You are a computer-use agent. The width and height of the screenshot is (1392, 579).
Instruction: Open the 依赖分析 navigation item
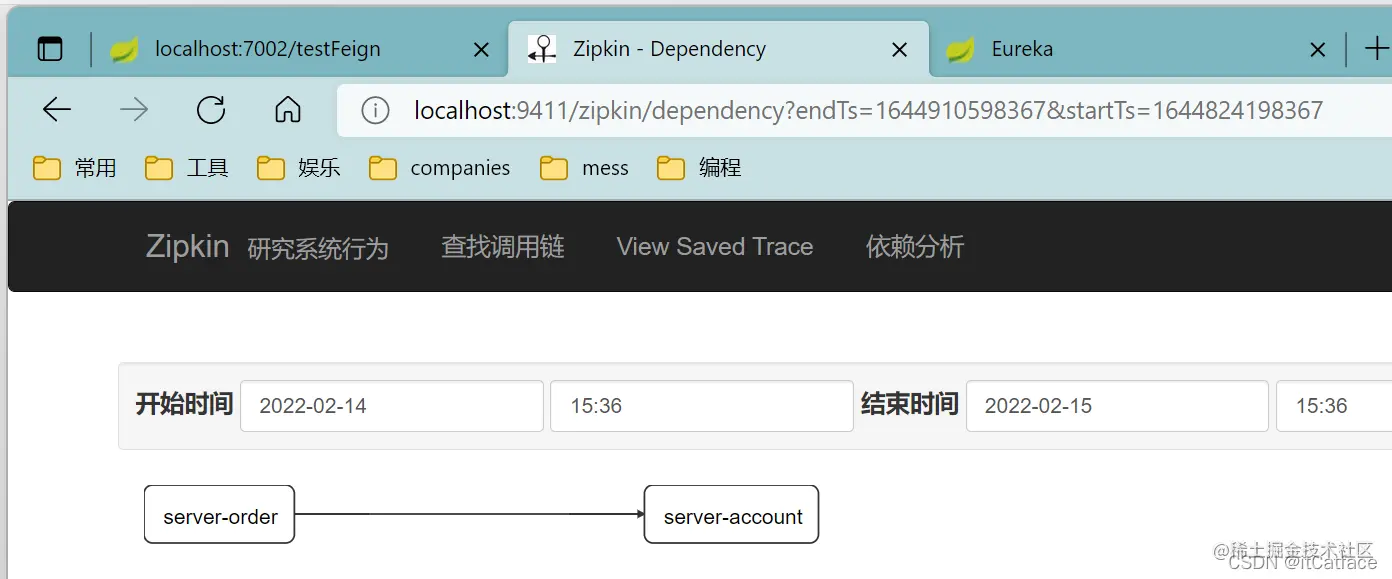point(915,247)
